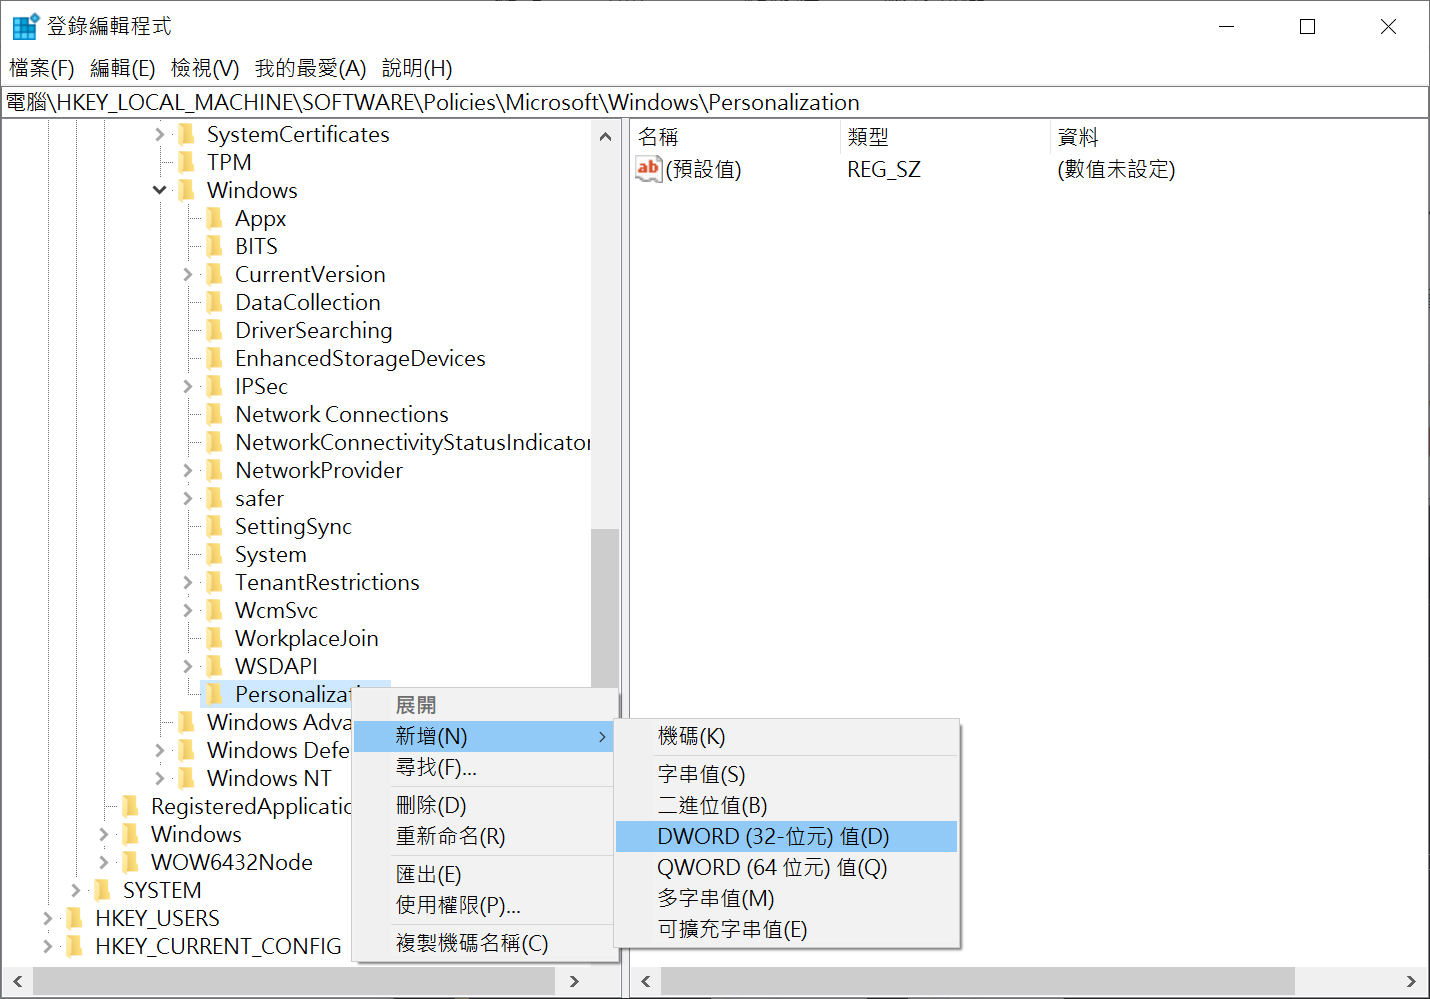Click the registry path address bar
The width and height of the screenshot is (1430, 999).
714,102
